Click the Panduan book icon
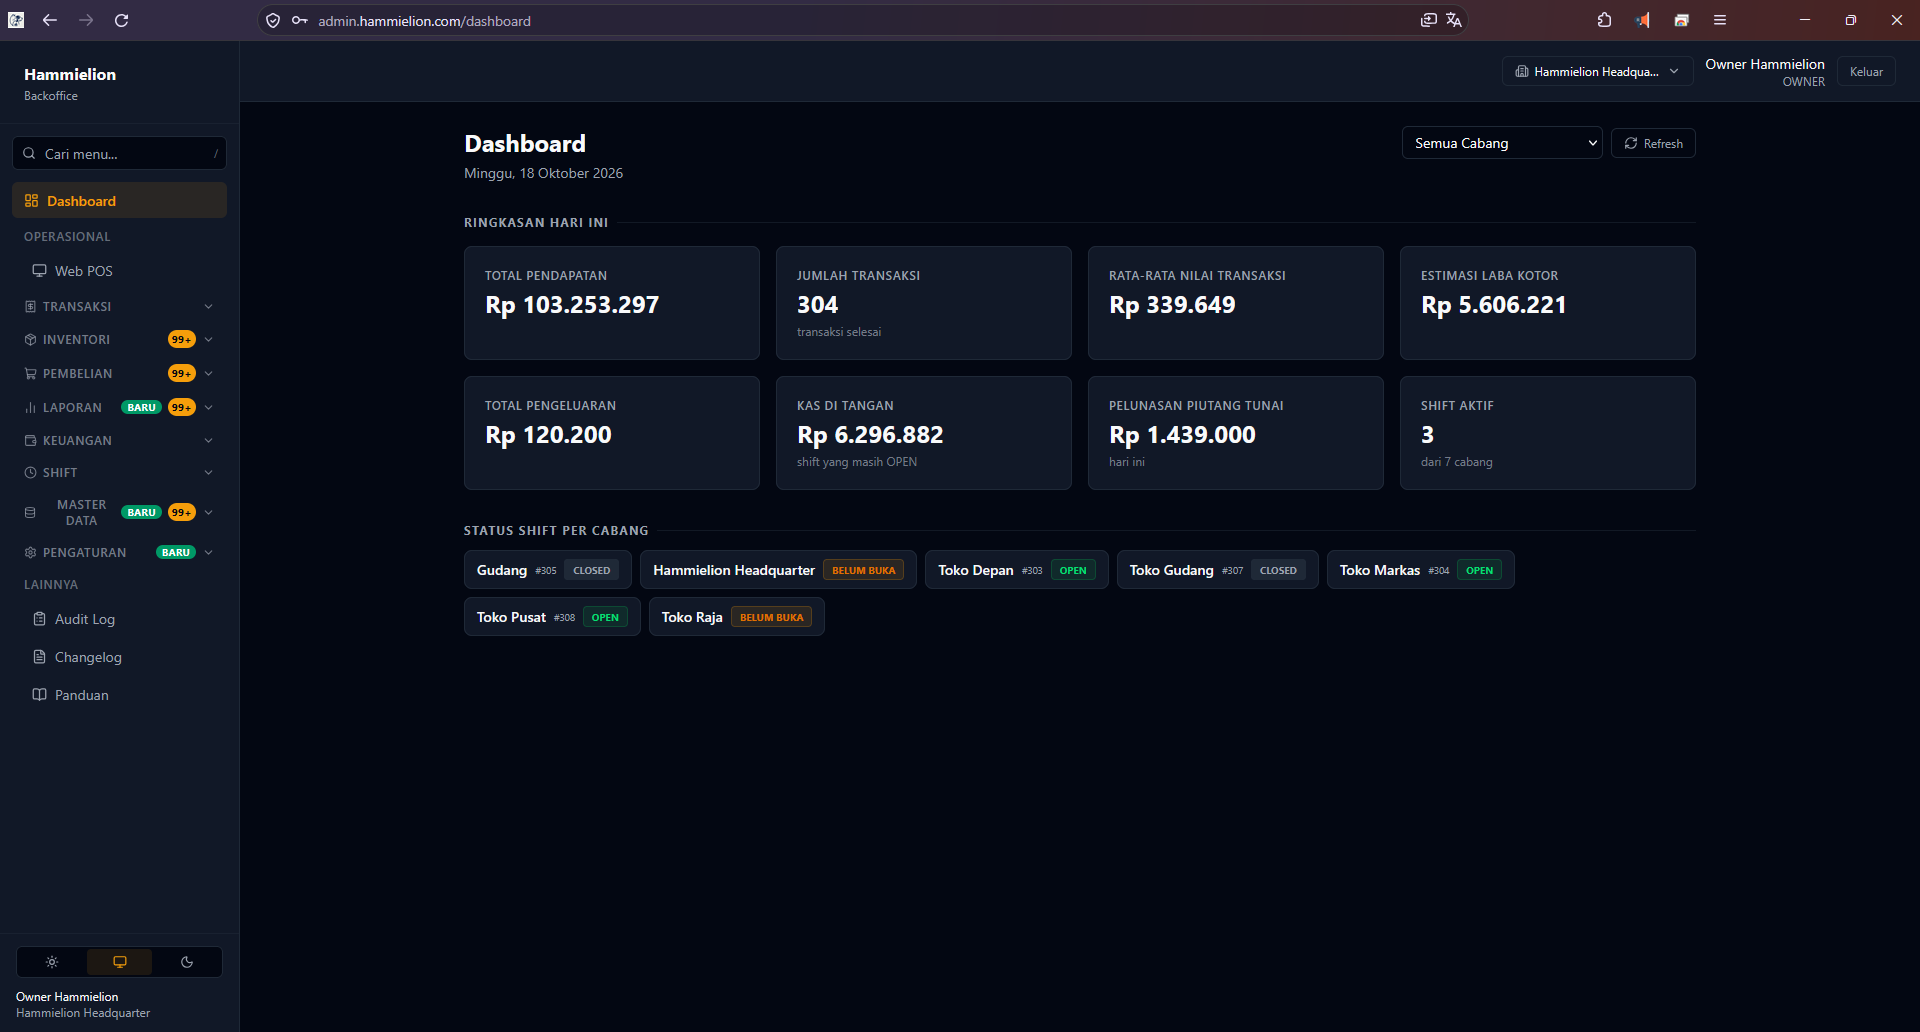Viewport: 1920px width, 1032px height. tap(39, 695)
